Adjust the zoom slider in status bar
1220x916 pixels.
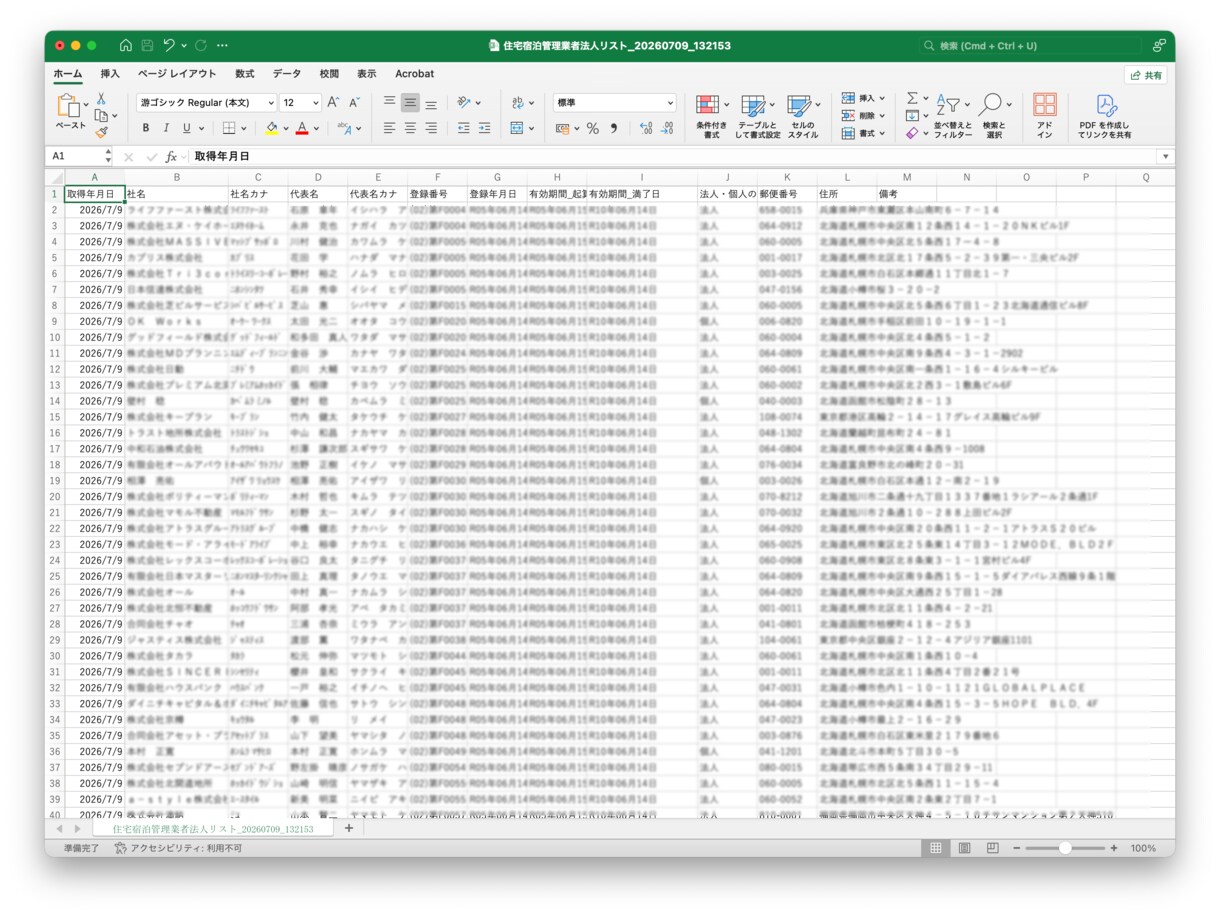click(x=1065, y=848)
